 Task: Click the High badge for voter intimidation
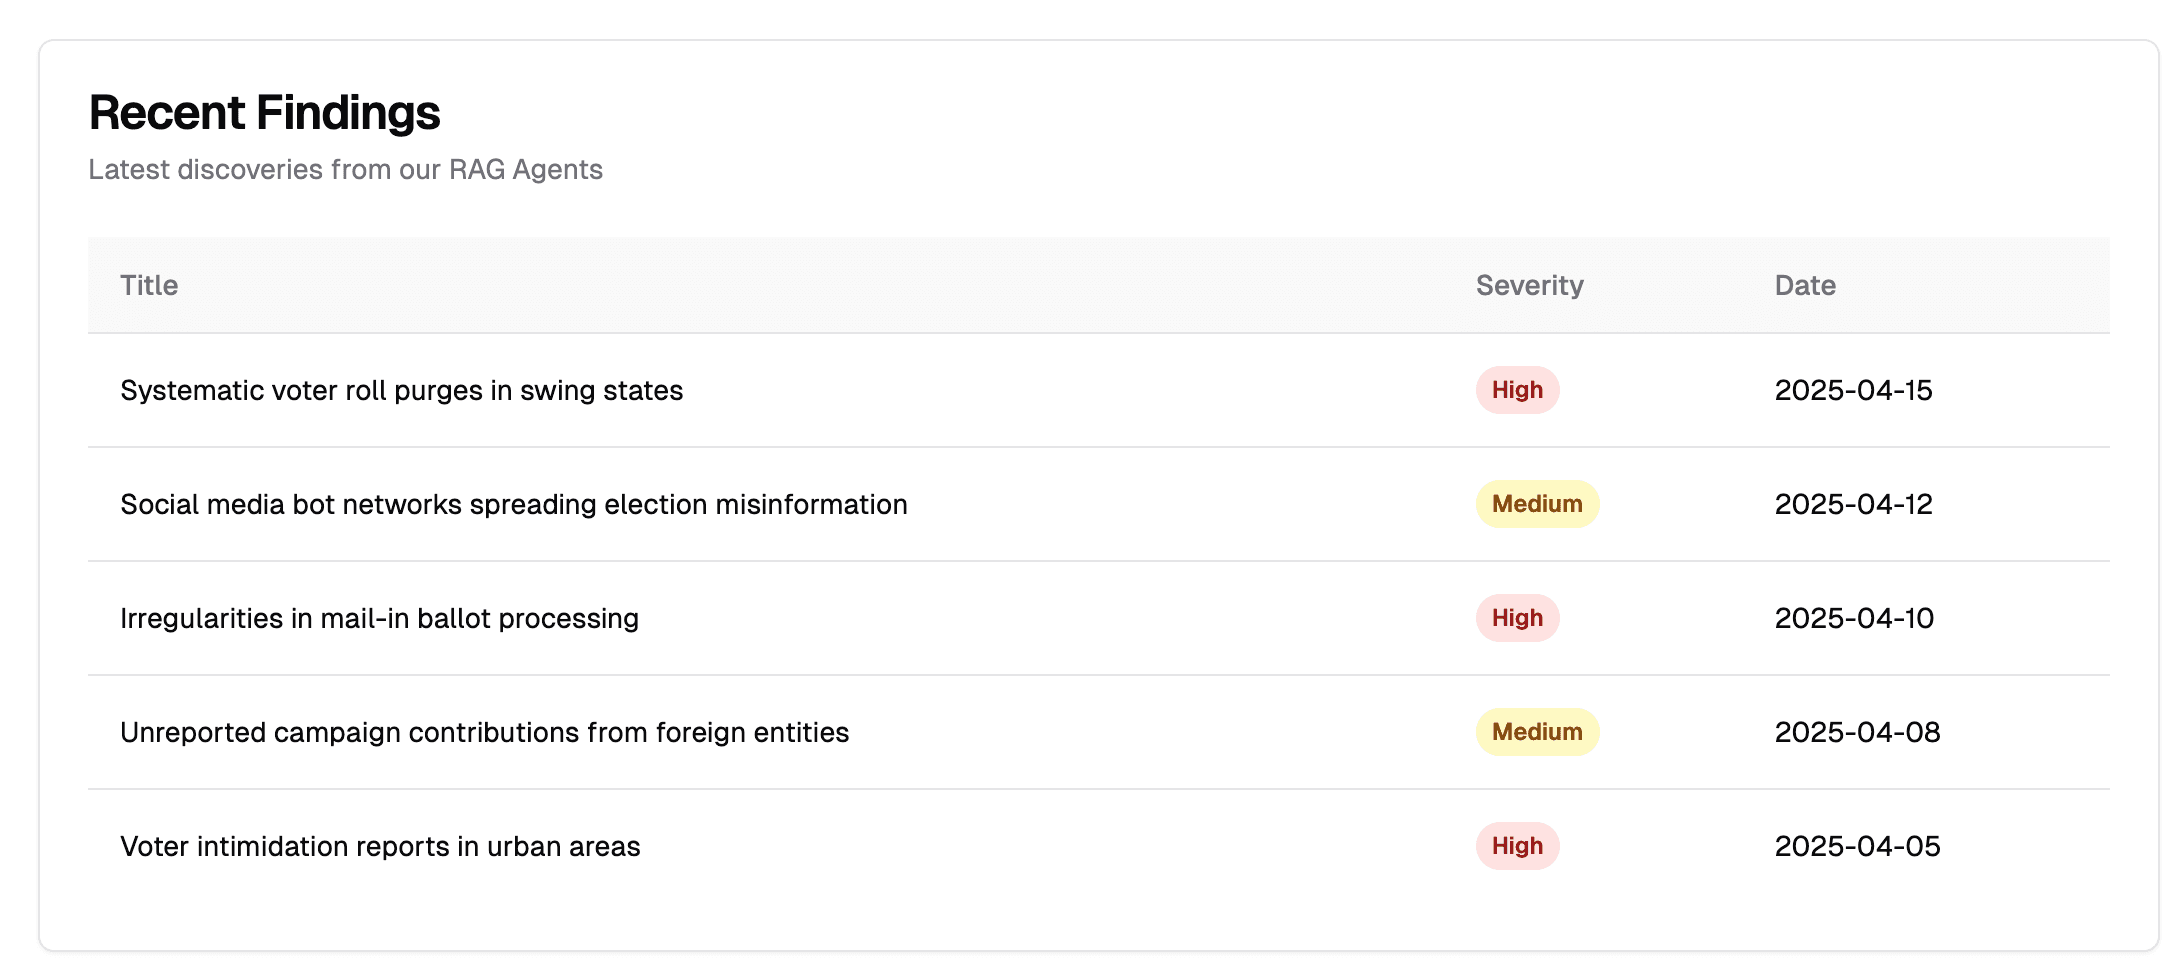(x=1516, y=847)
